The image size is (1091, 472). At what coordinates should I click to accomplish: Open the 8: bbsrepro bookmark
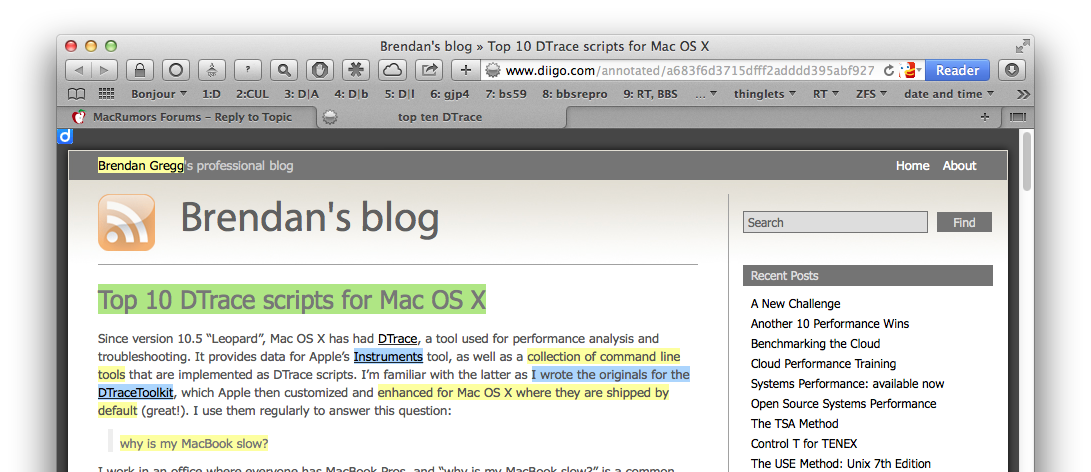(575, 94)
